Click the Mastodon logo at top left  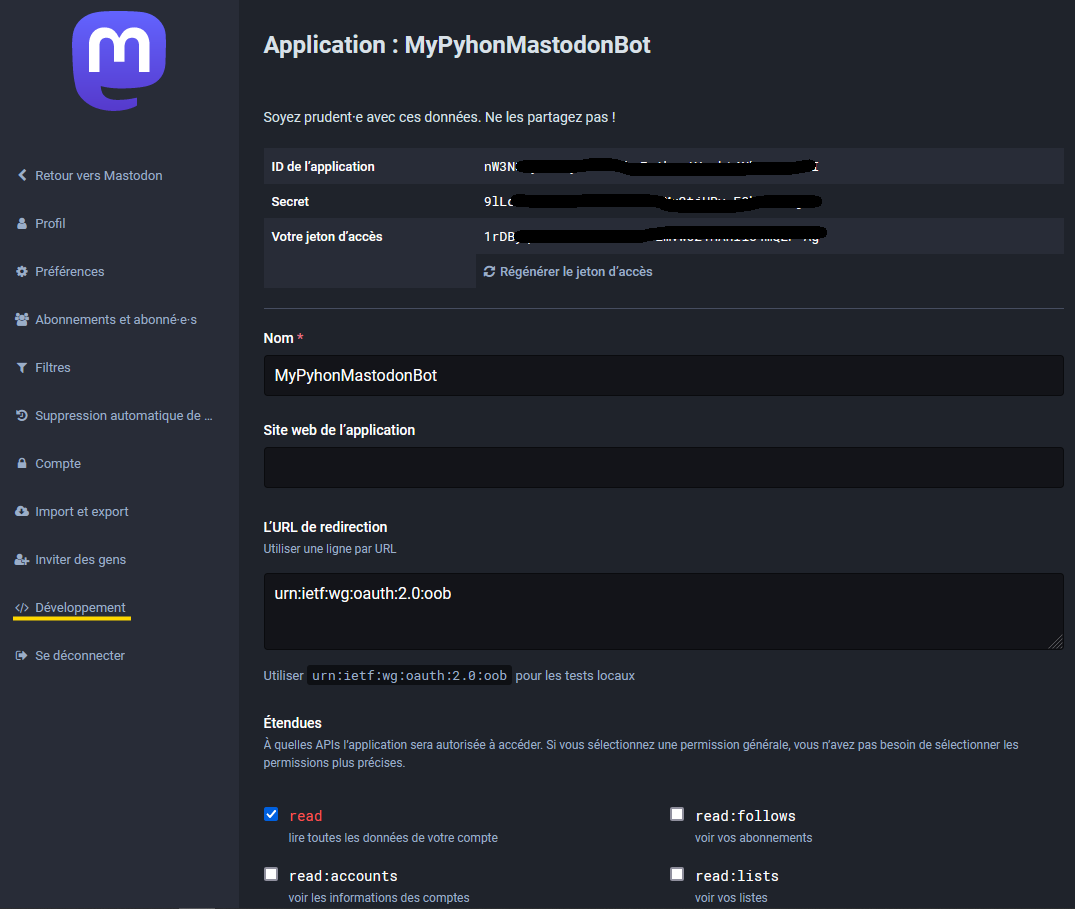coord(117,61)
